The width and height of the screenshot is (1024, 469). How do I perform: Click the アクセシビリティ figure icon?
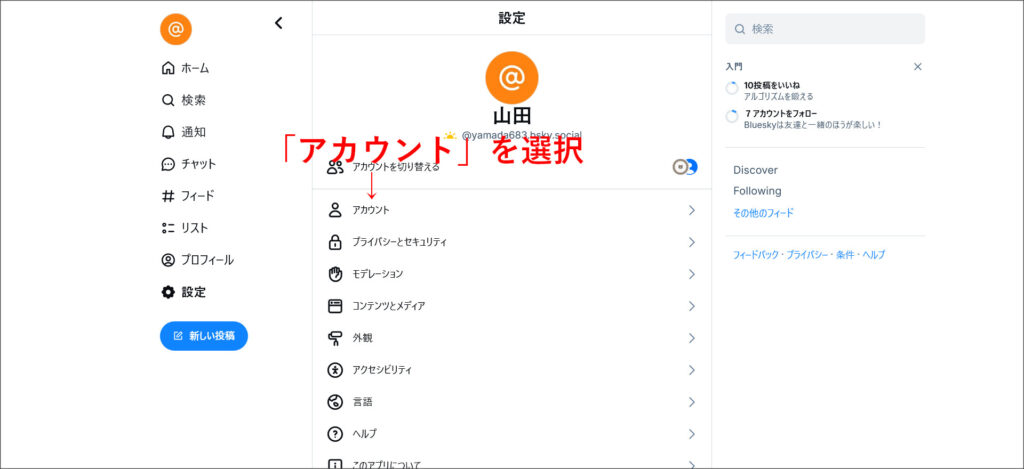click(x=335, y=370)
